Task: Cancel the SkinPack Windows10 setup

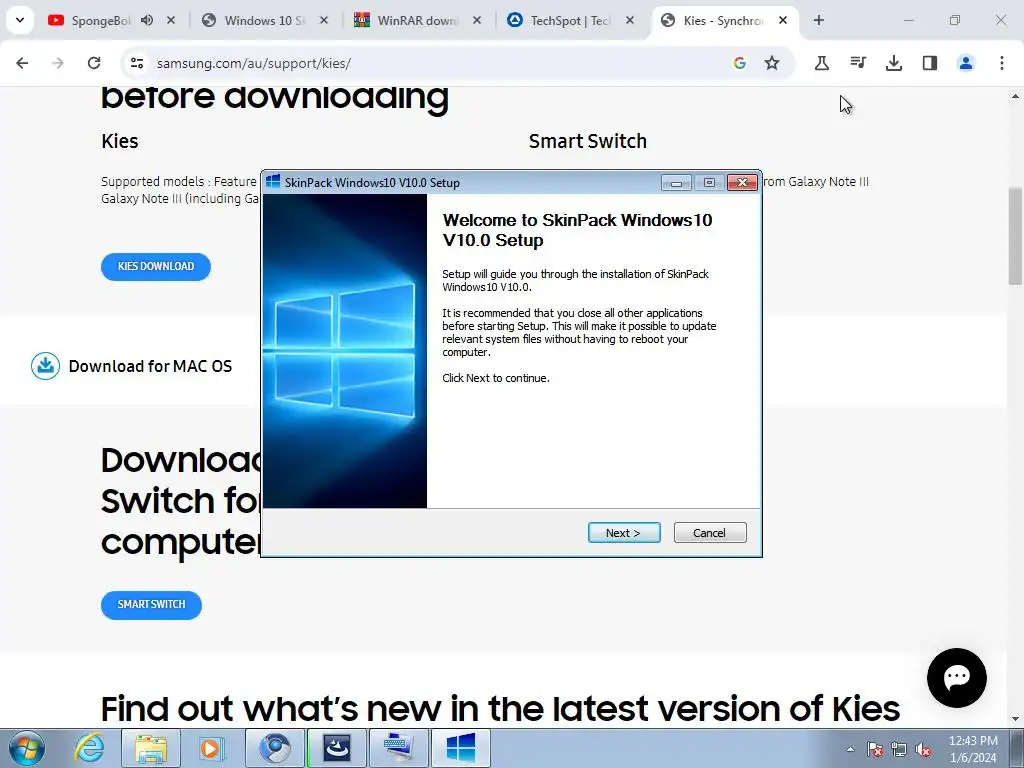Action: [x=710, y=532]
